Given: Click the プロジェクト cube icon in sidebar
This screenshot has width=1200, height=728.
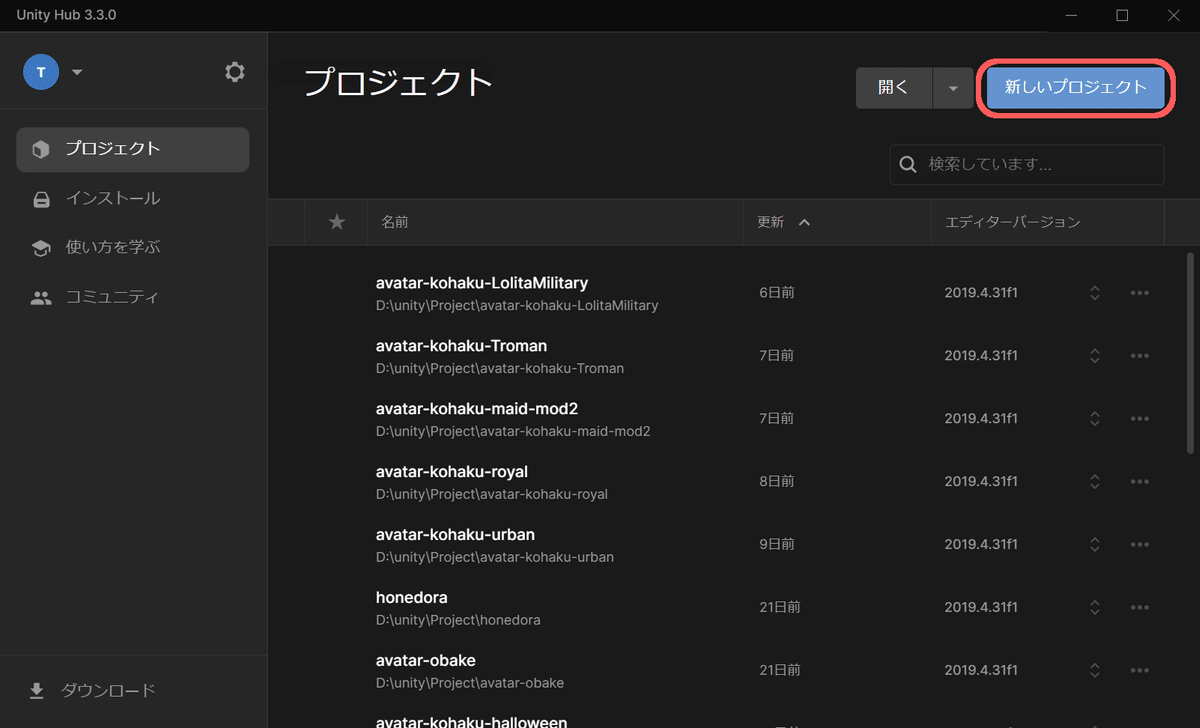Looking at the screenshot, I should point(41,149).
